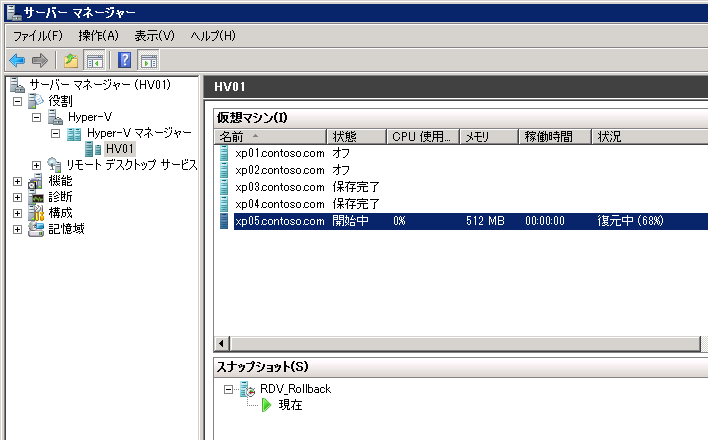
Task: Collapse the Hyper-V マネージャー node
Action: pyautogui.click(x=55, y=133)
